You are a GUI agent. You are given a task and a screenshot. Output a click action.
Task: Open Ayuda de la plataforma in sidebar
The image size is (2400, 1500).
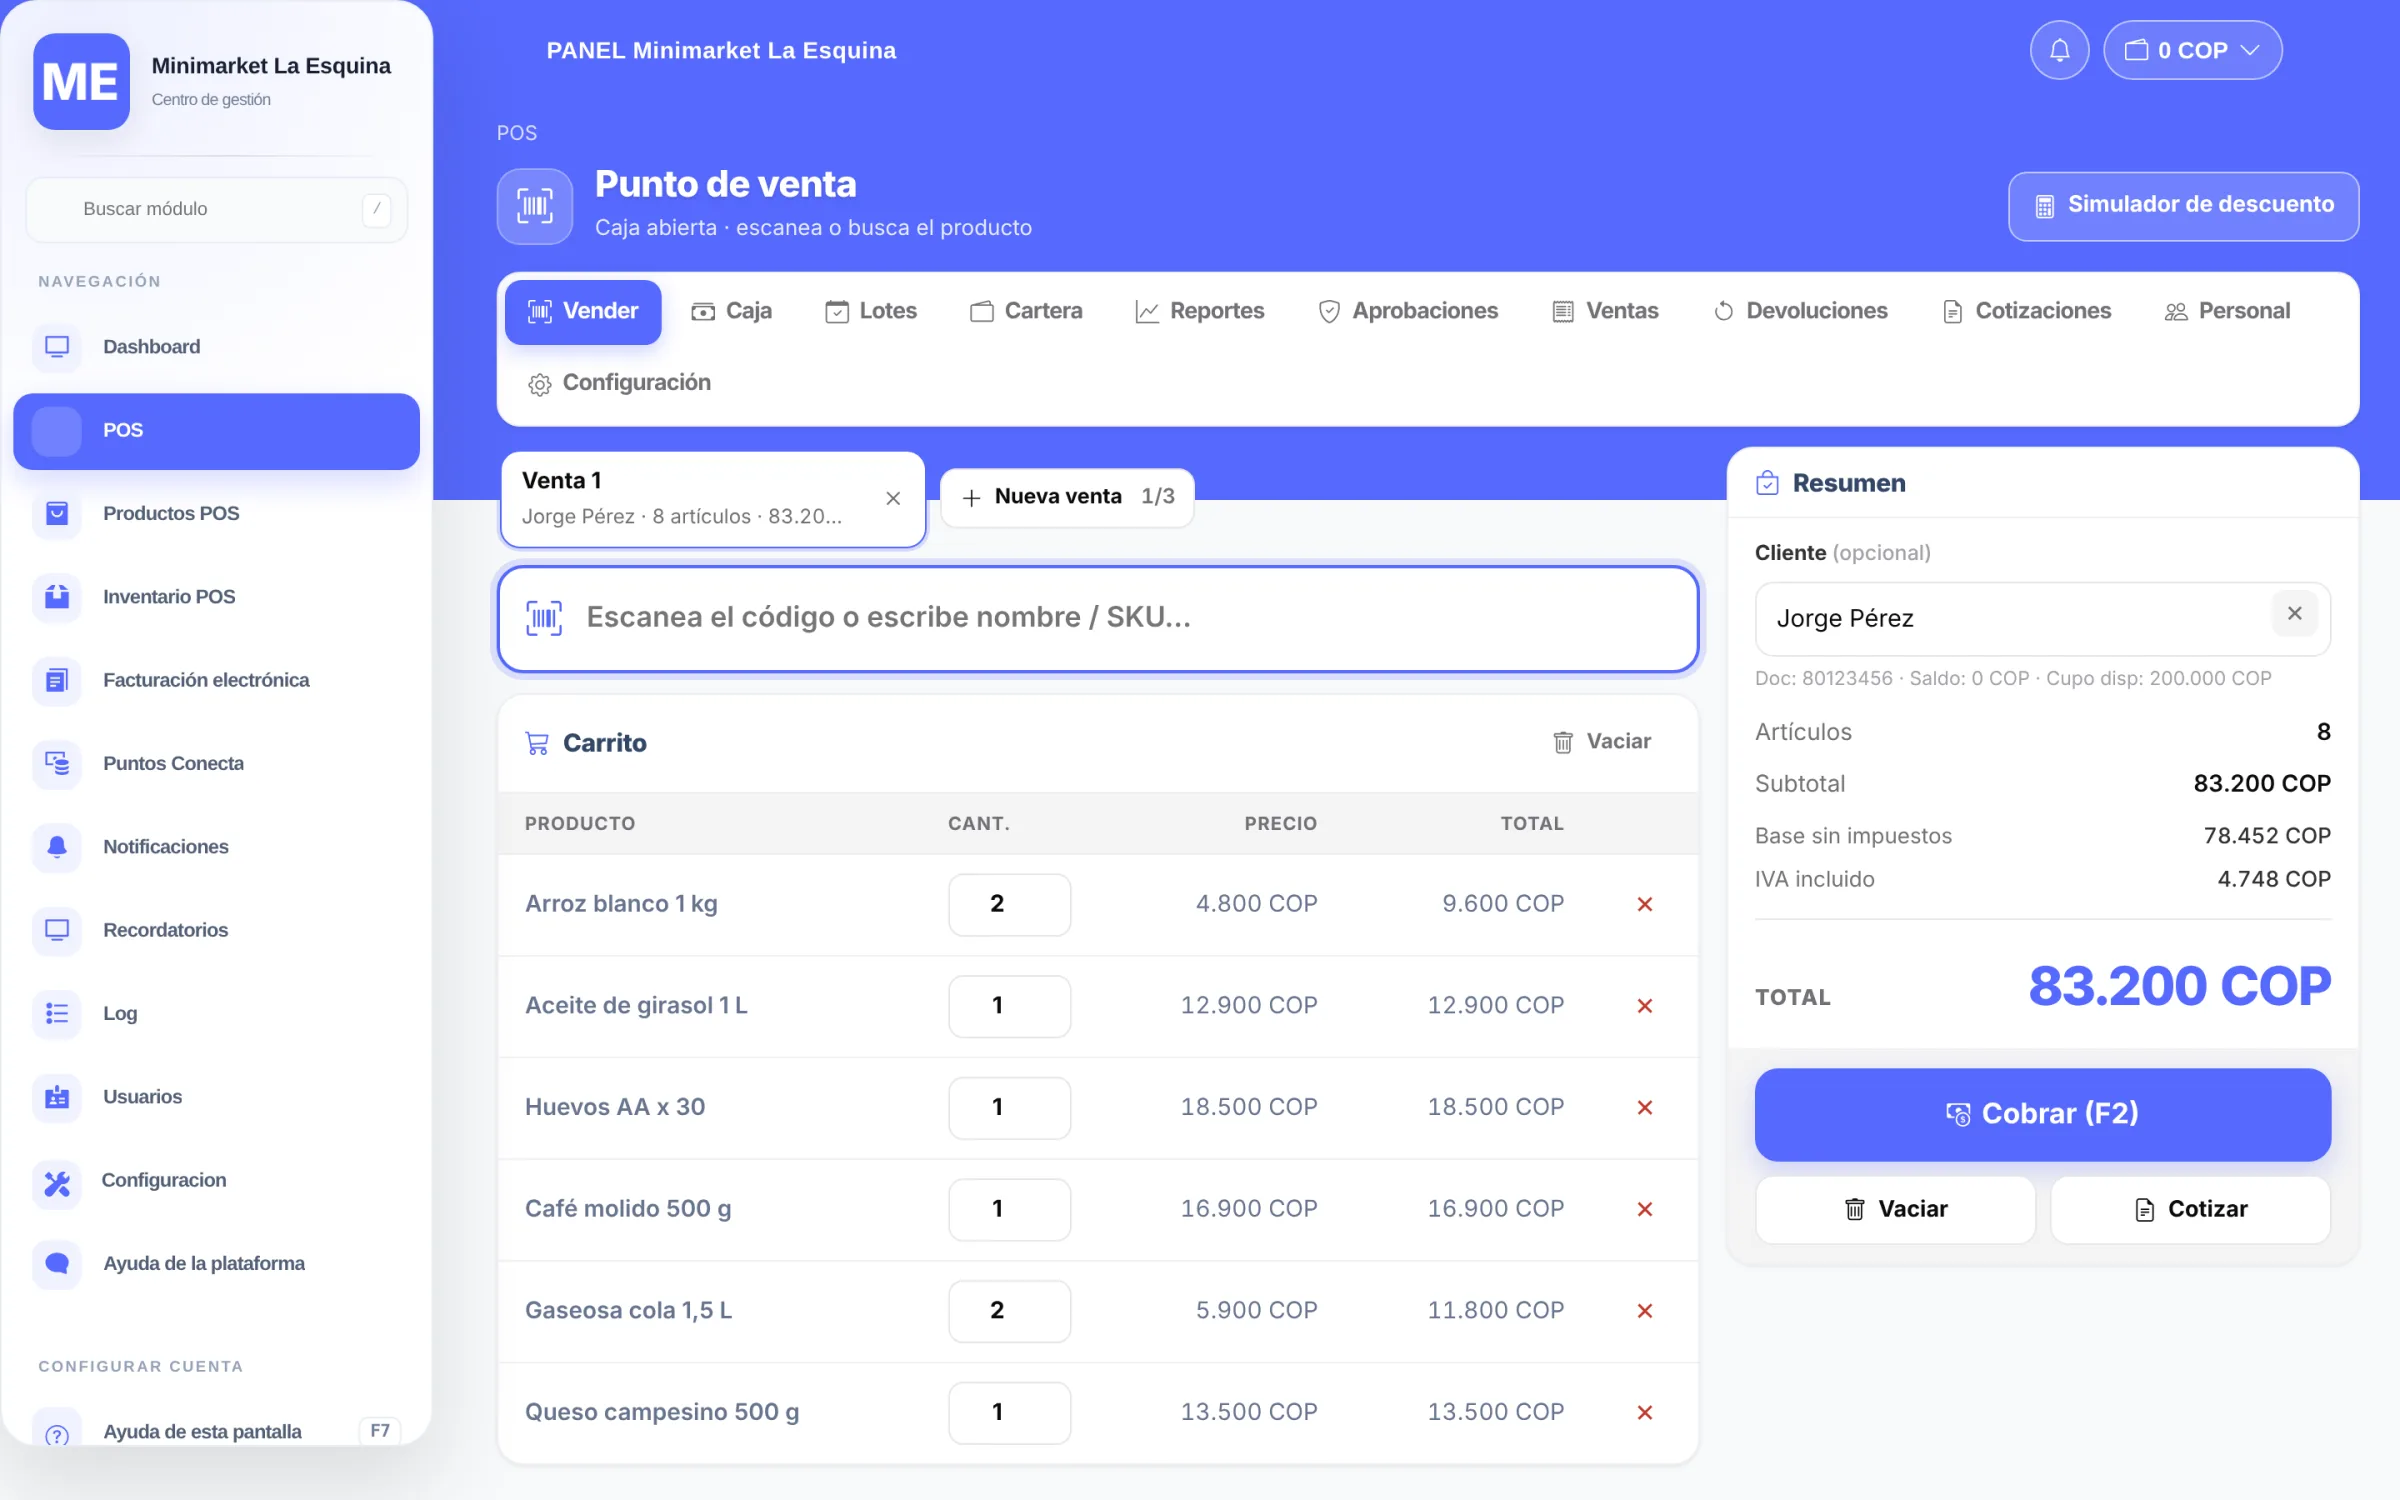point(216,1264)
